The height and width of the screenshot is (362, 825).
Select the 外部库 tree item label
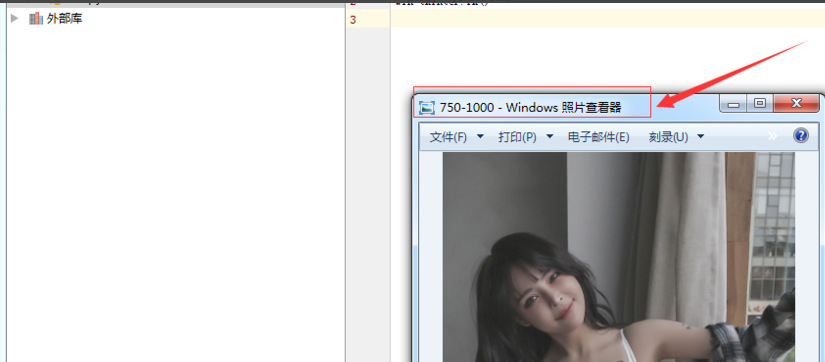pos(64,19)
